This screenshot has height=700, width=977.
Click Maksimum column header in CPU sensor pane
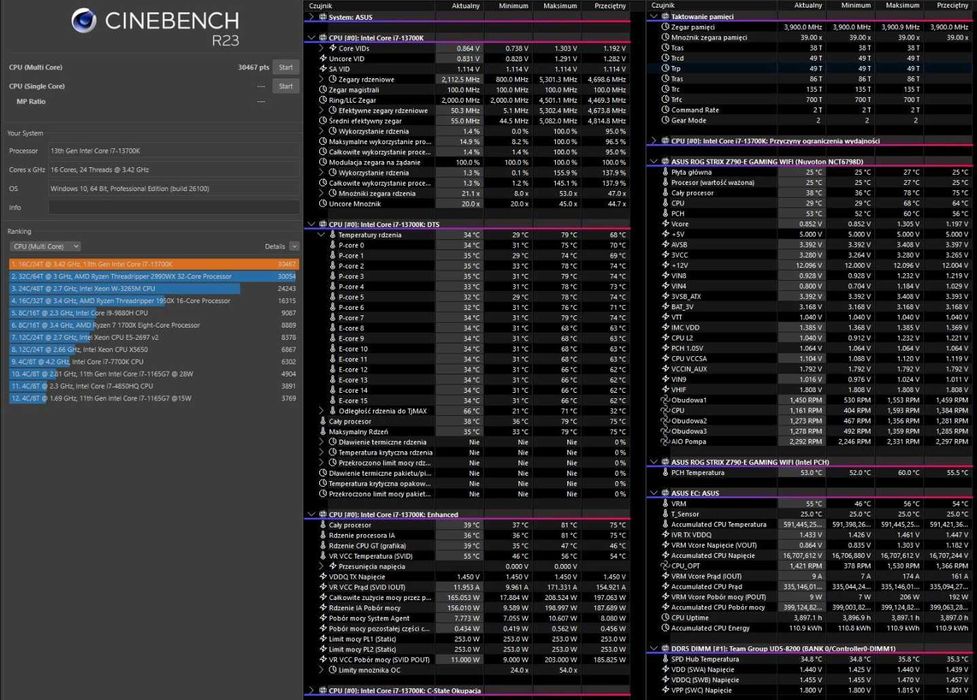[560, 6]
